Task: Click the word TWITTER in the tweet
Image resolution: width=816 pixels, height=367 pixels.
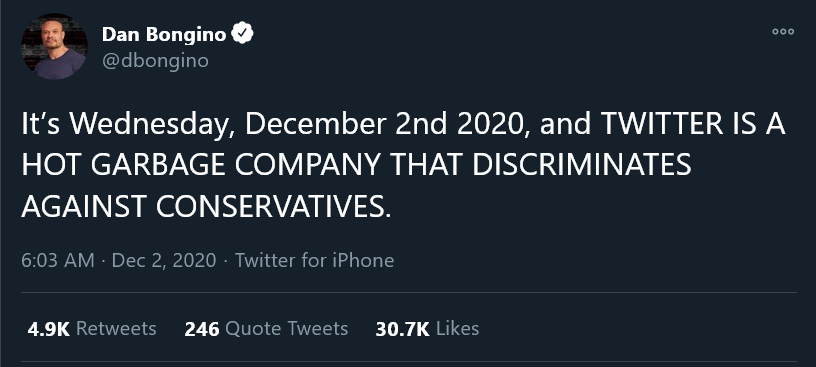Action: point(661,124)
